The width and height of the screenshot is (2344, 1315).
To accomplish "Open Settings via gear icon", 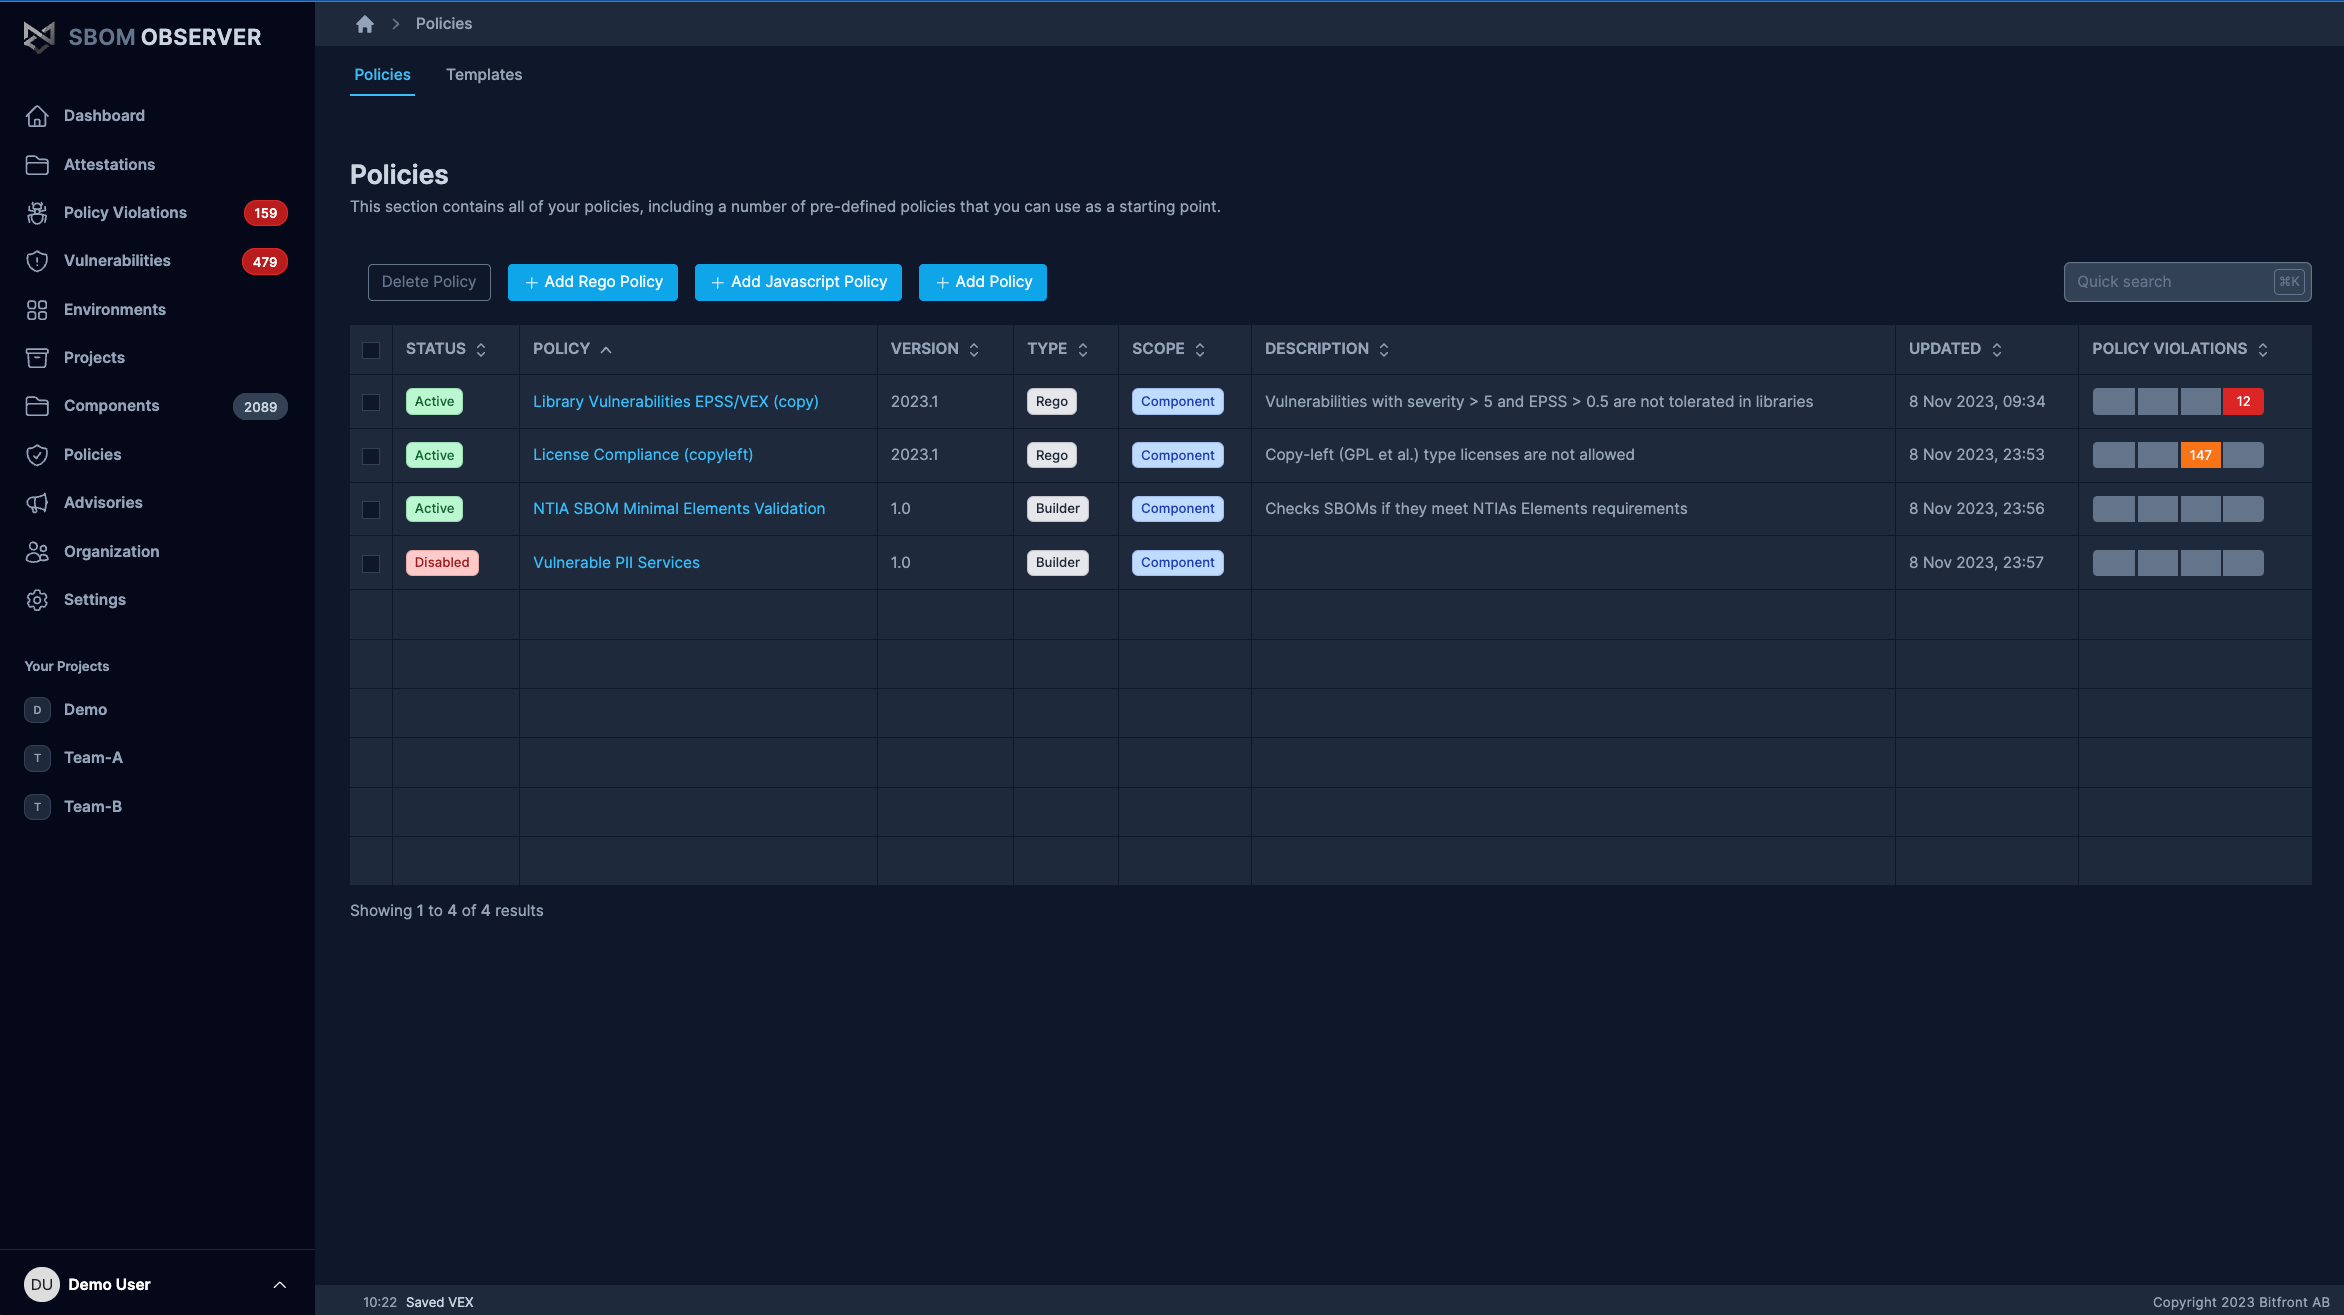I will pyautogui.click(x=37, y=600).
